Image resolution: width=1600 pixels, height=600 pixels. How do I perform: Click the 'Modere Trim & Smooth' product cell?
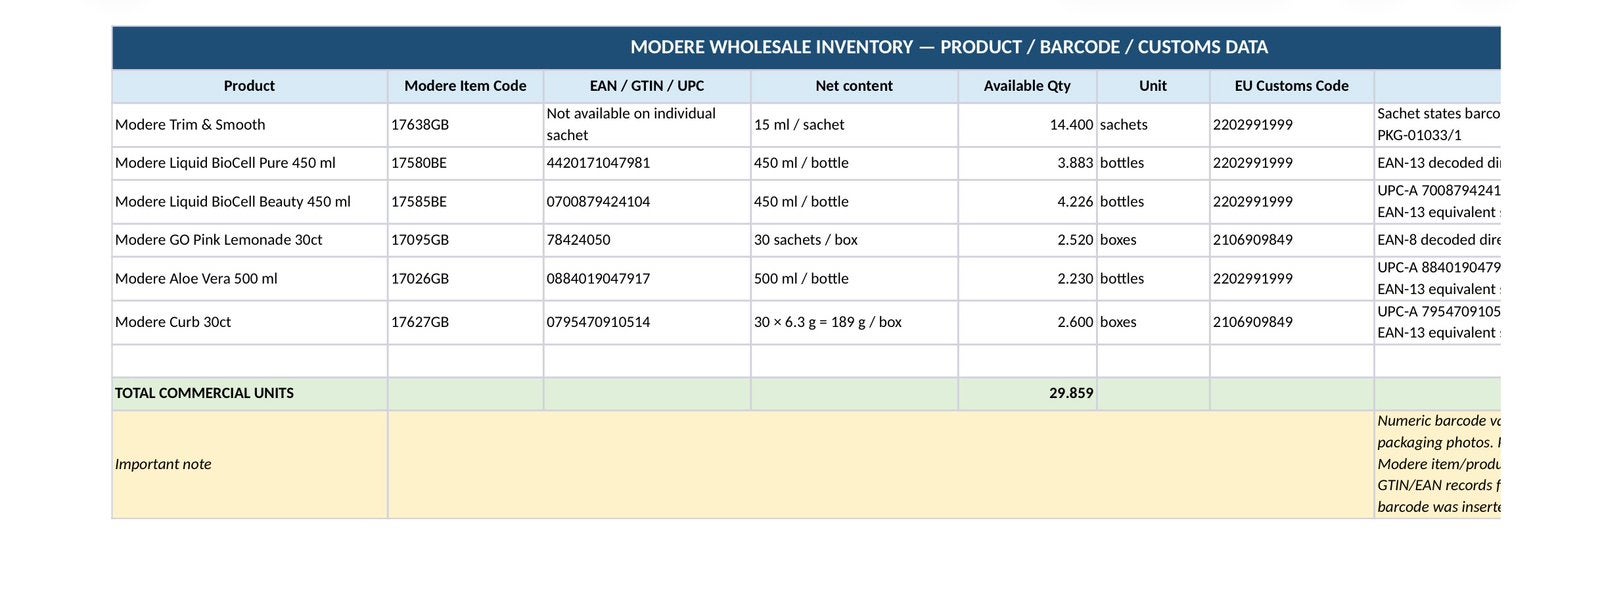(249, 125)
